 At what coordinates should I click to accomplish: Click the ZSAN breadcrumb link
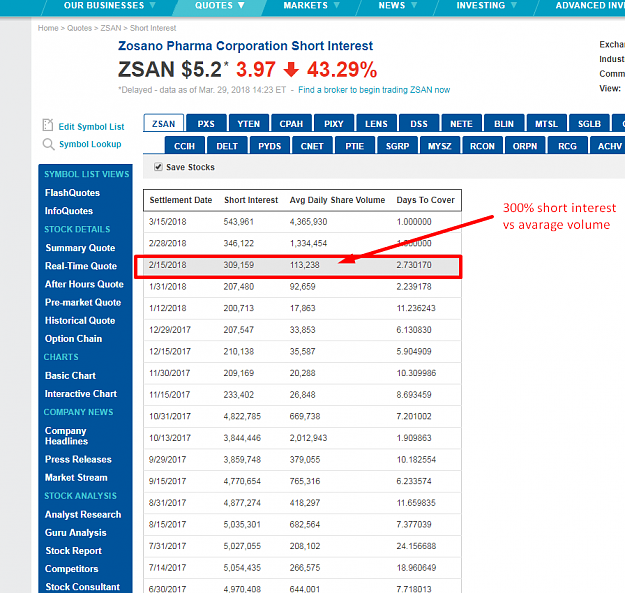[111, 28]
